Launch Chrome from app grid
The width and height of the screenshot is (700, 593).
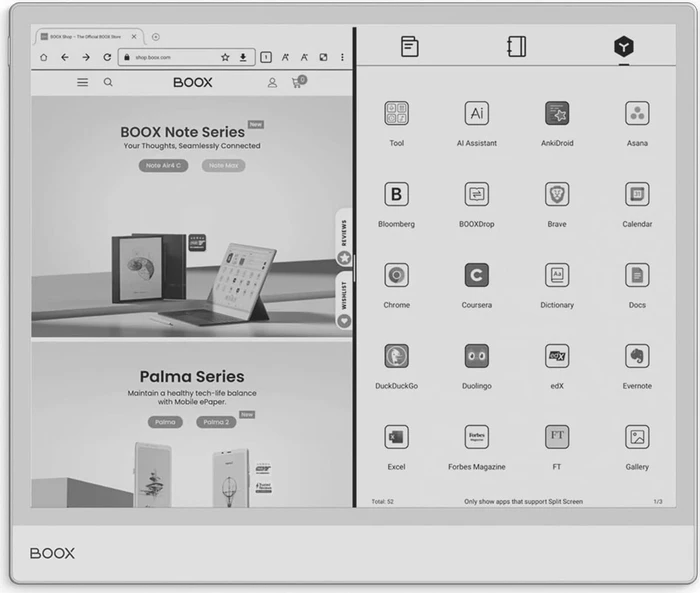(396, 275)
